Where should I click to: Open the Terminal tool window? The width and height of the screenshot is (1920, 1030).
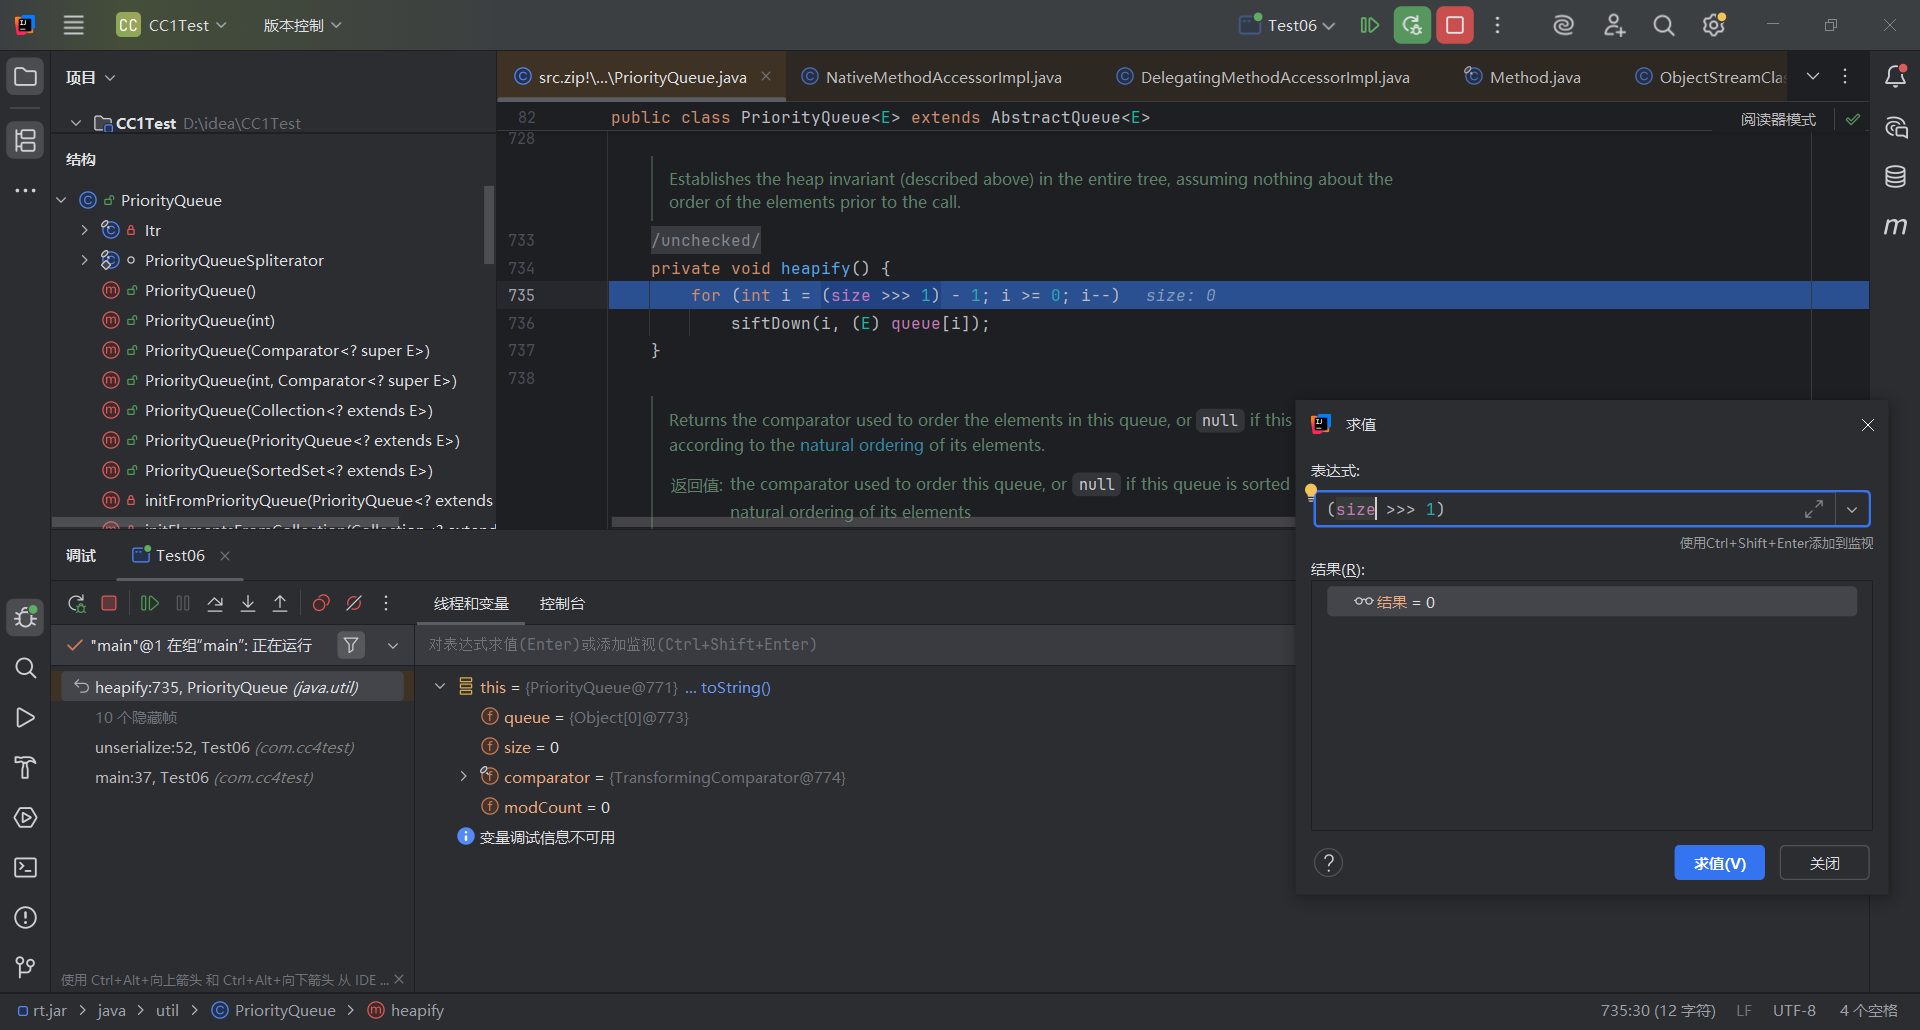(x=26, y=868)
